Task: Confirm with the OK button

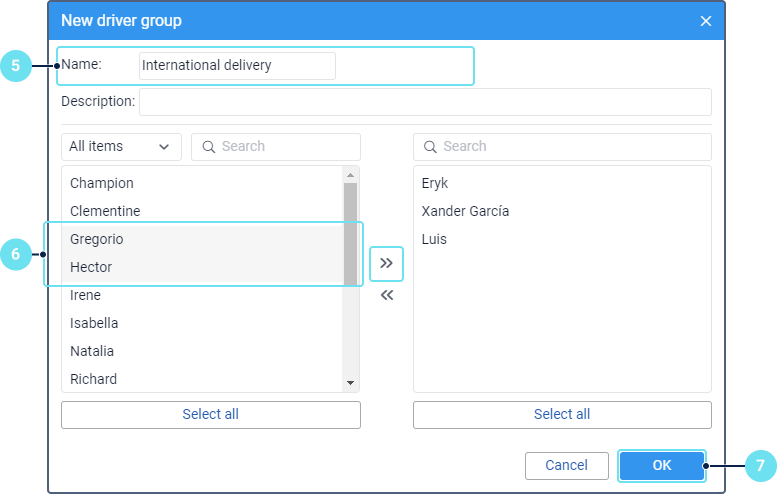Action: [x=662, y=465]
